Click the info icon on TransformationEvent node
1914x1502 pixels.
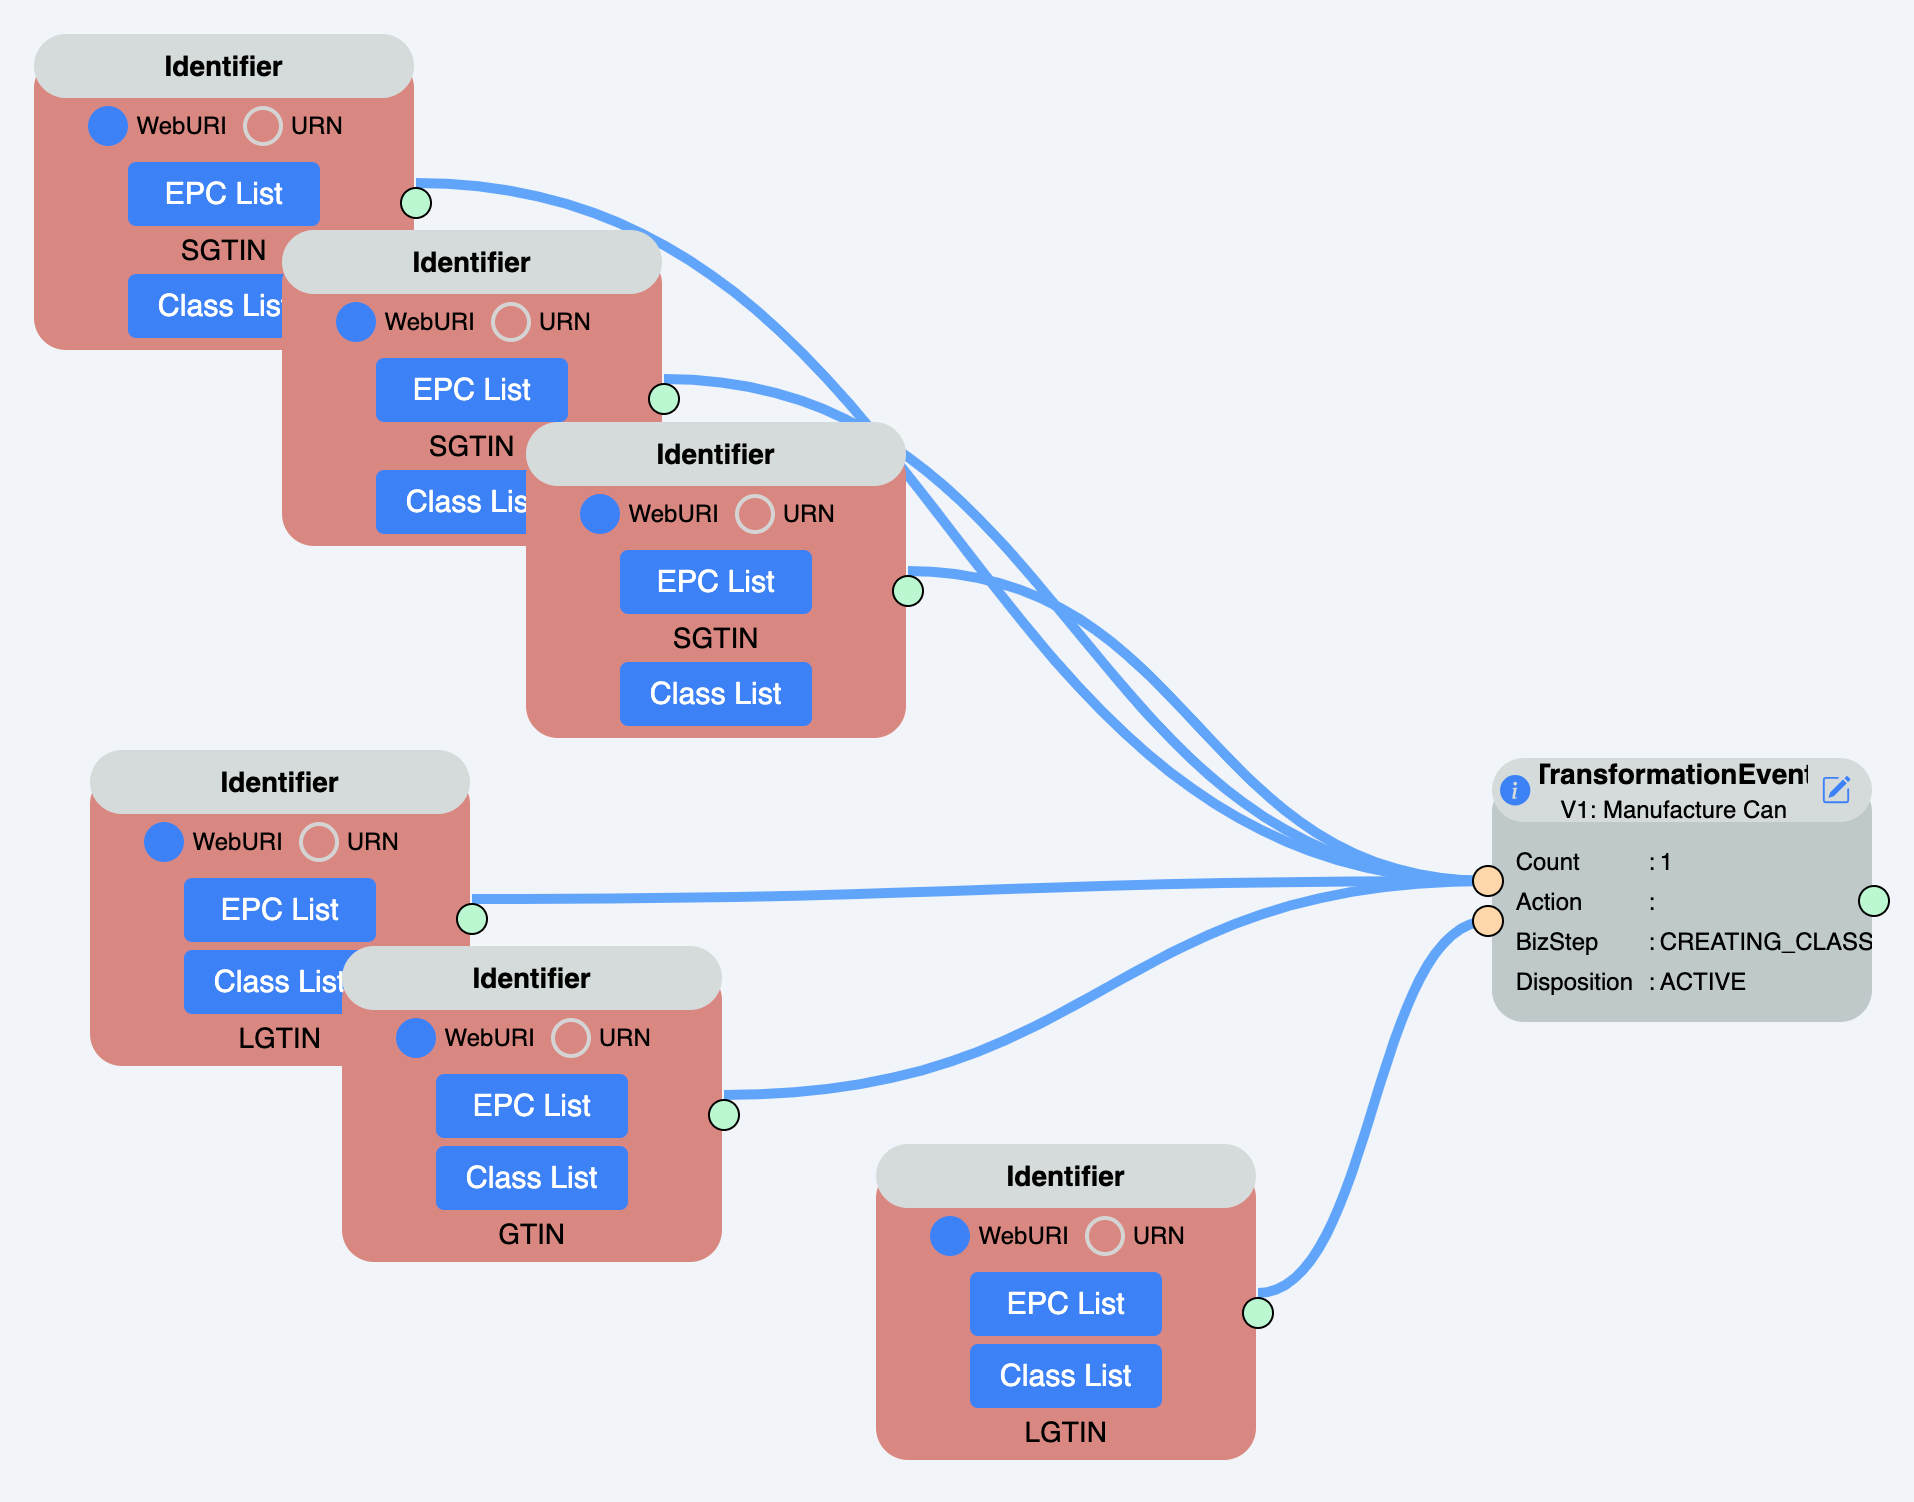(1515, 790)
